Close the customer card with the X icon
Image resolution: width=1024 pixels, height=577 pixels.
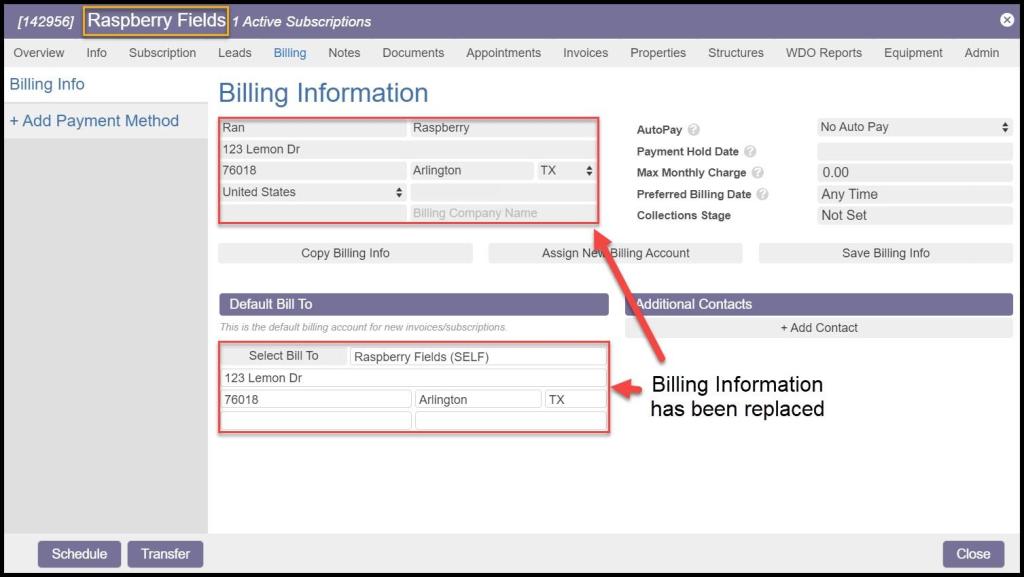(1006, 20)
